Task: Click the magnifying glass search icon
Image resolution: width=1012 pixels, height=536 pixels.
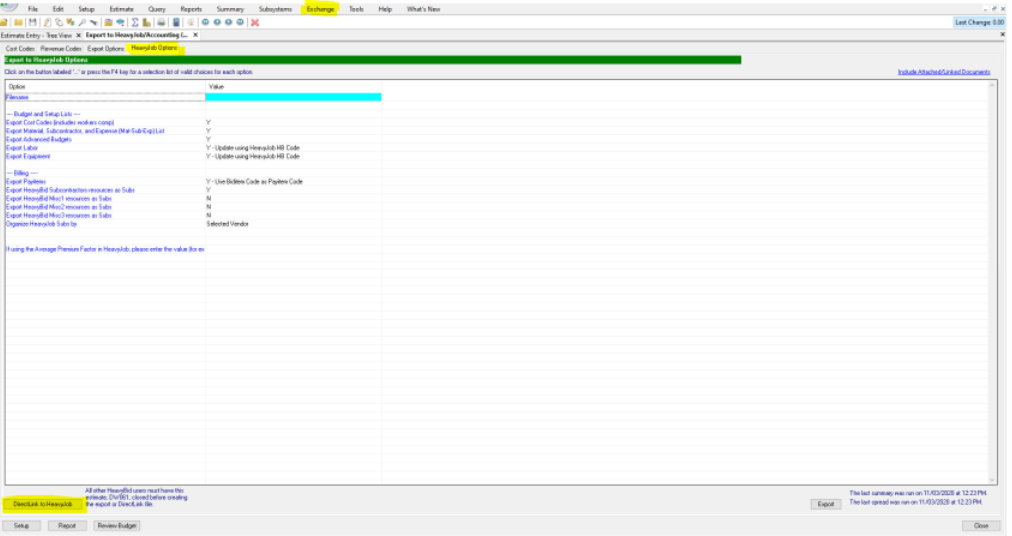Action: tap(82, 22)
